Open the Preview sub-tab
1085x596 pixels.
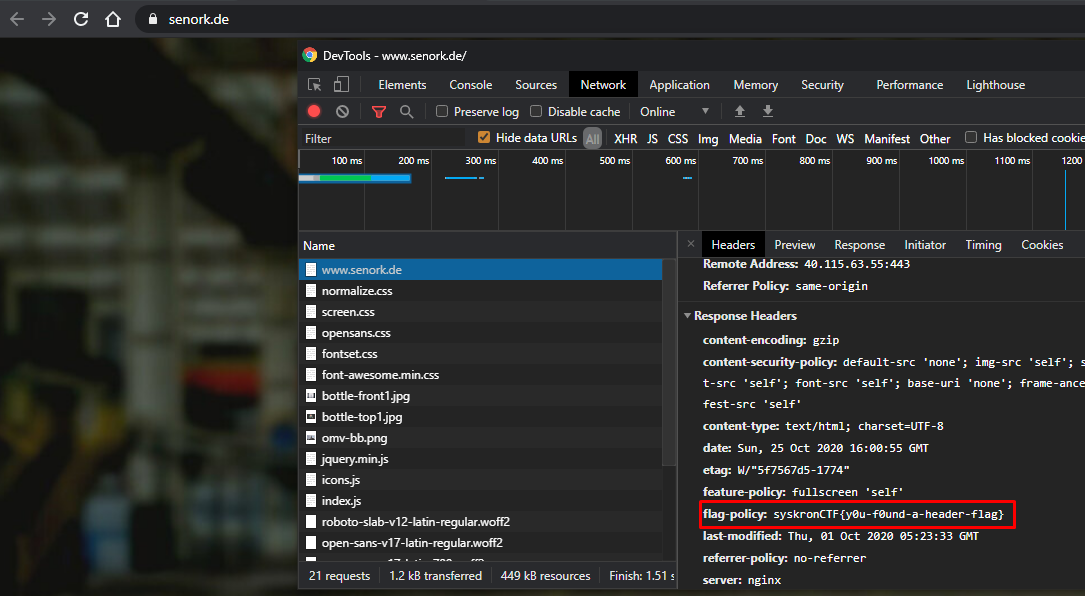coord(794,244)
